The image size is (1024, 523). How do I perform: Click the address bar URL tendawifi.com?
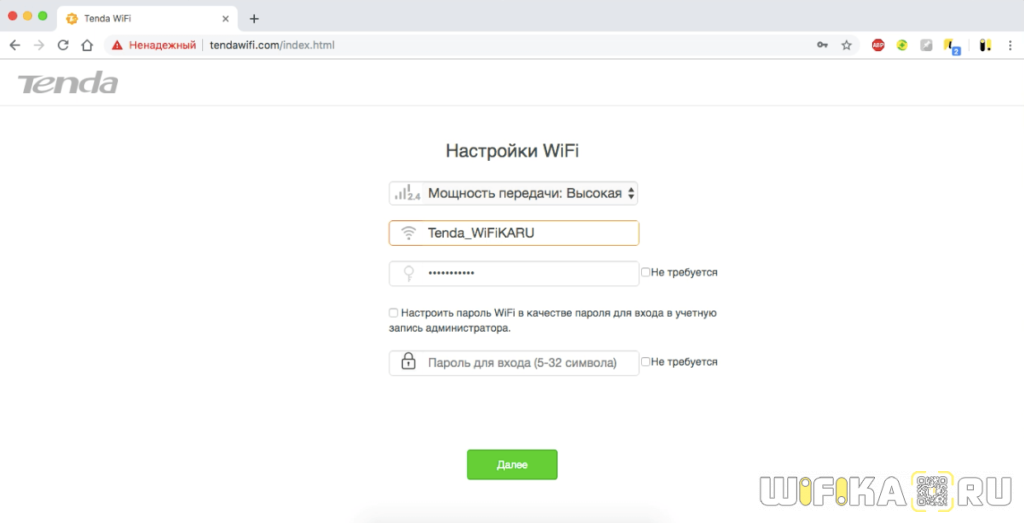[x=272, y=45]
